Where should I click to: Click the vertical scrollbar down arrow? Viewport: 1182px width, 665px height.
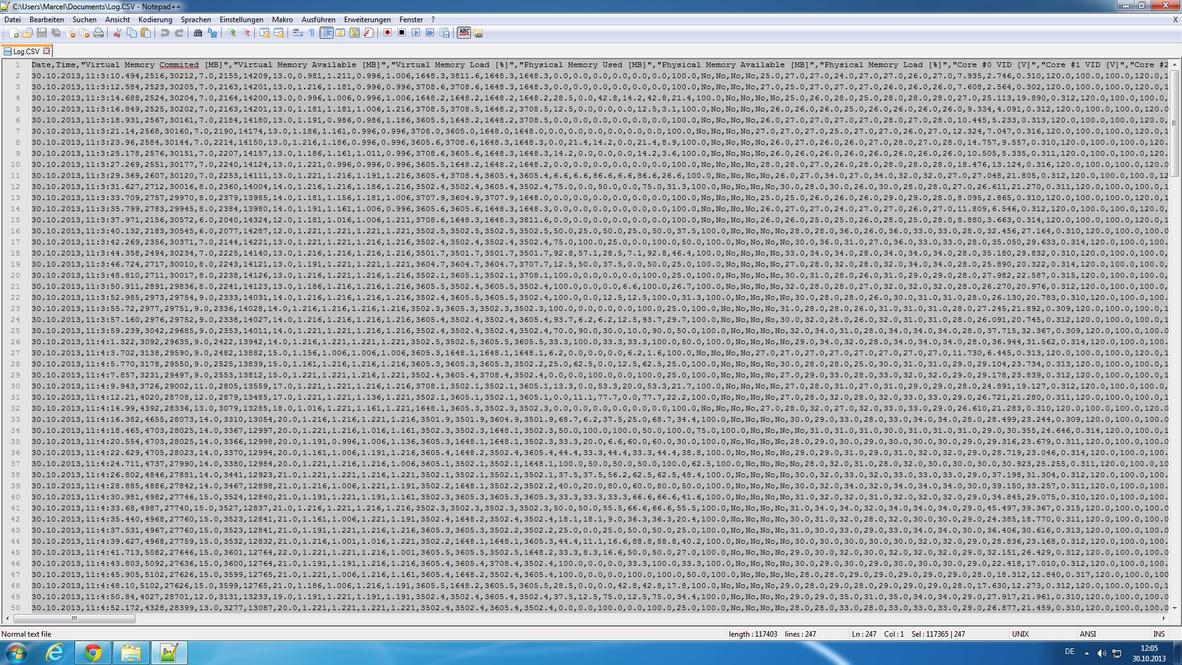(1174, 608)
